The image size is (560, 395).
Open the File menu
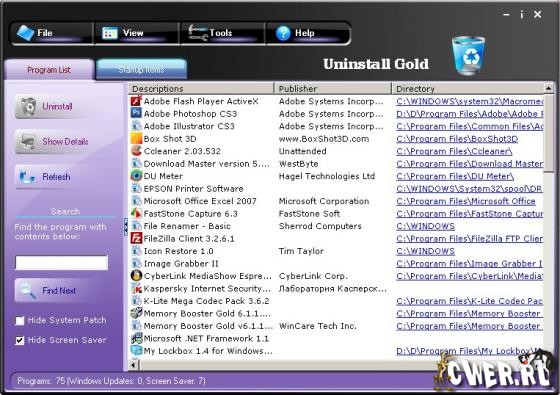52,34
